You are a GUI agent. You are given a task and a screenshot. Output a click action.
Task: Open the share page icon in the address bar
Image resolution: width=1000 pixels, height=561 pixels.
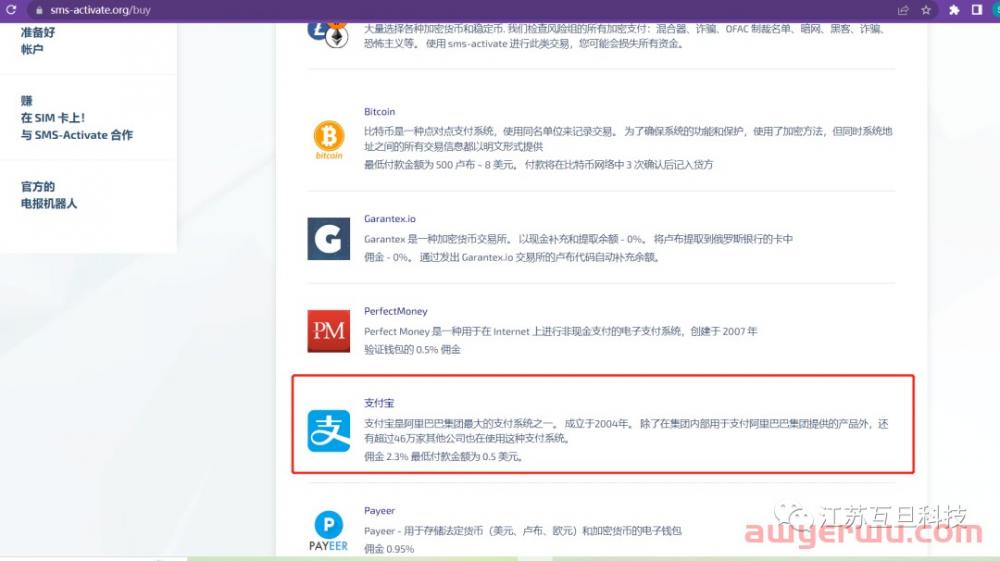[903, 10]
